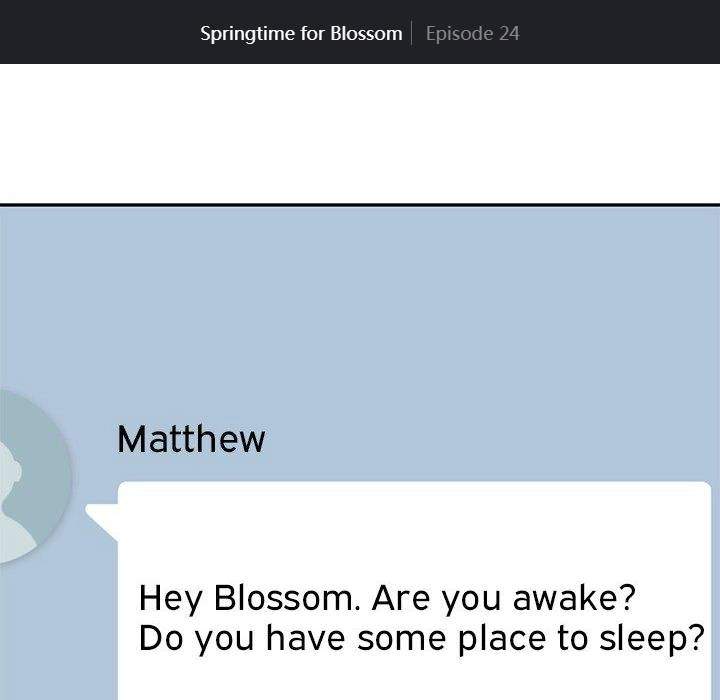Tap Matthew's profile avatar icon

pos(25,477)
